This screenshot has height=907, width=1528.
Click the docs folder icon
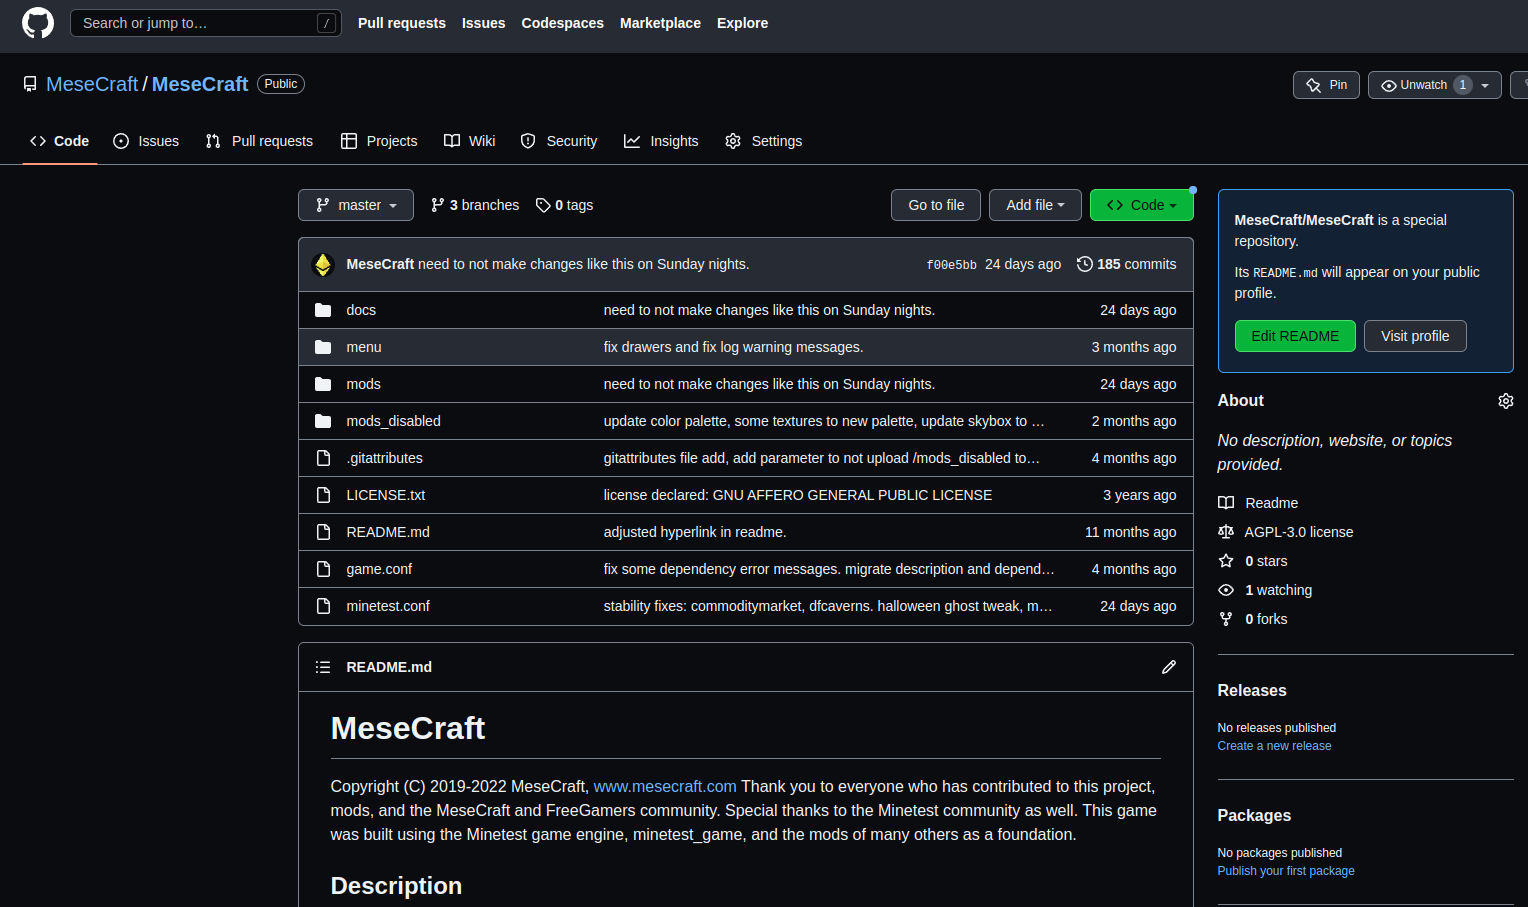323,310
